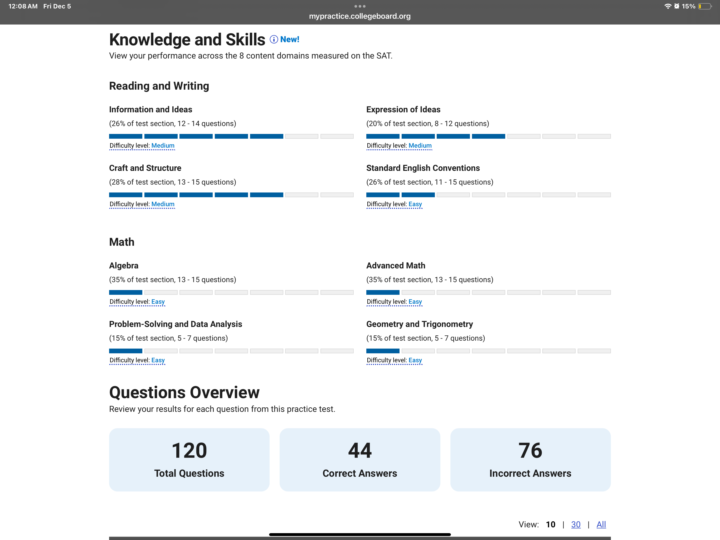The image size is (720, 540).
Task: Click the Total Questions 120 card
Action: (189, 459)
